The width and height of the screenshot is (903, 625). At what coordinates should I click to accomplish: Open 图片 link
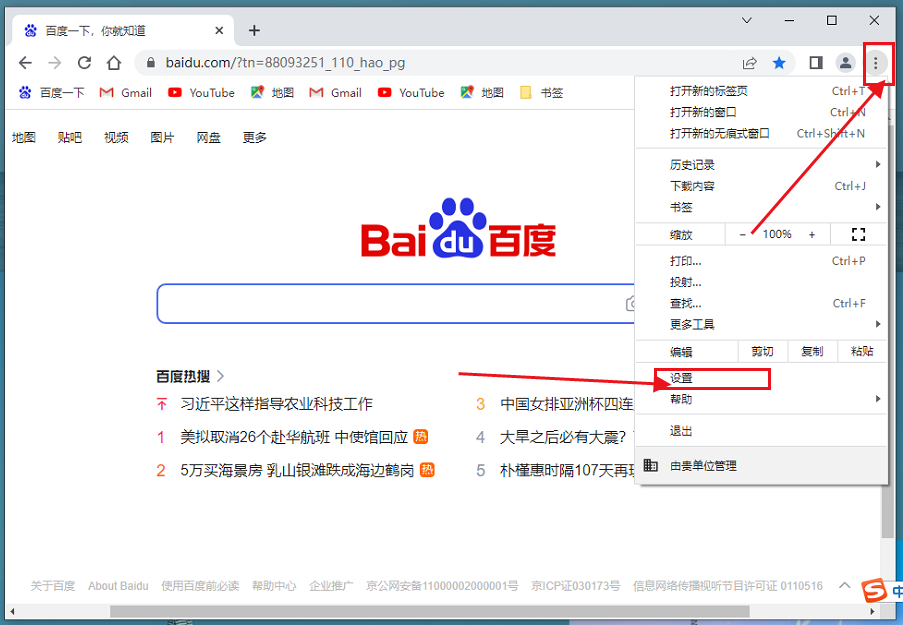pyautogui.click(x=162, y=138)
